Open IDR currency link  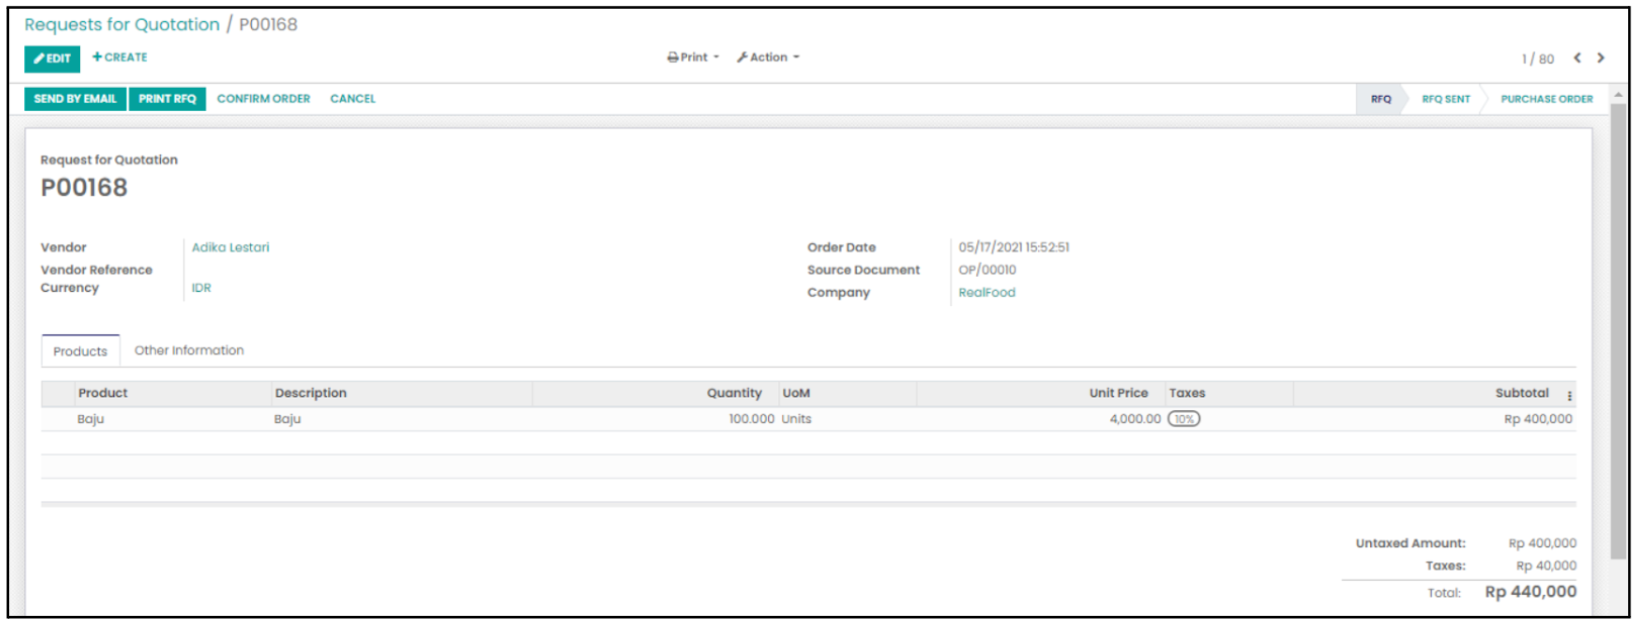pyautogui.click(x=201, y=288)
